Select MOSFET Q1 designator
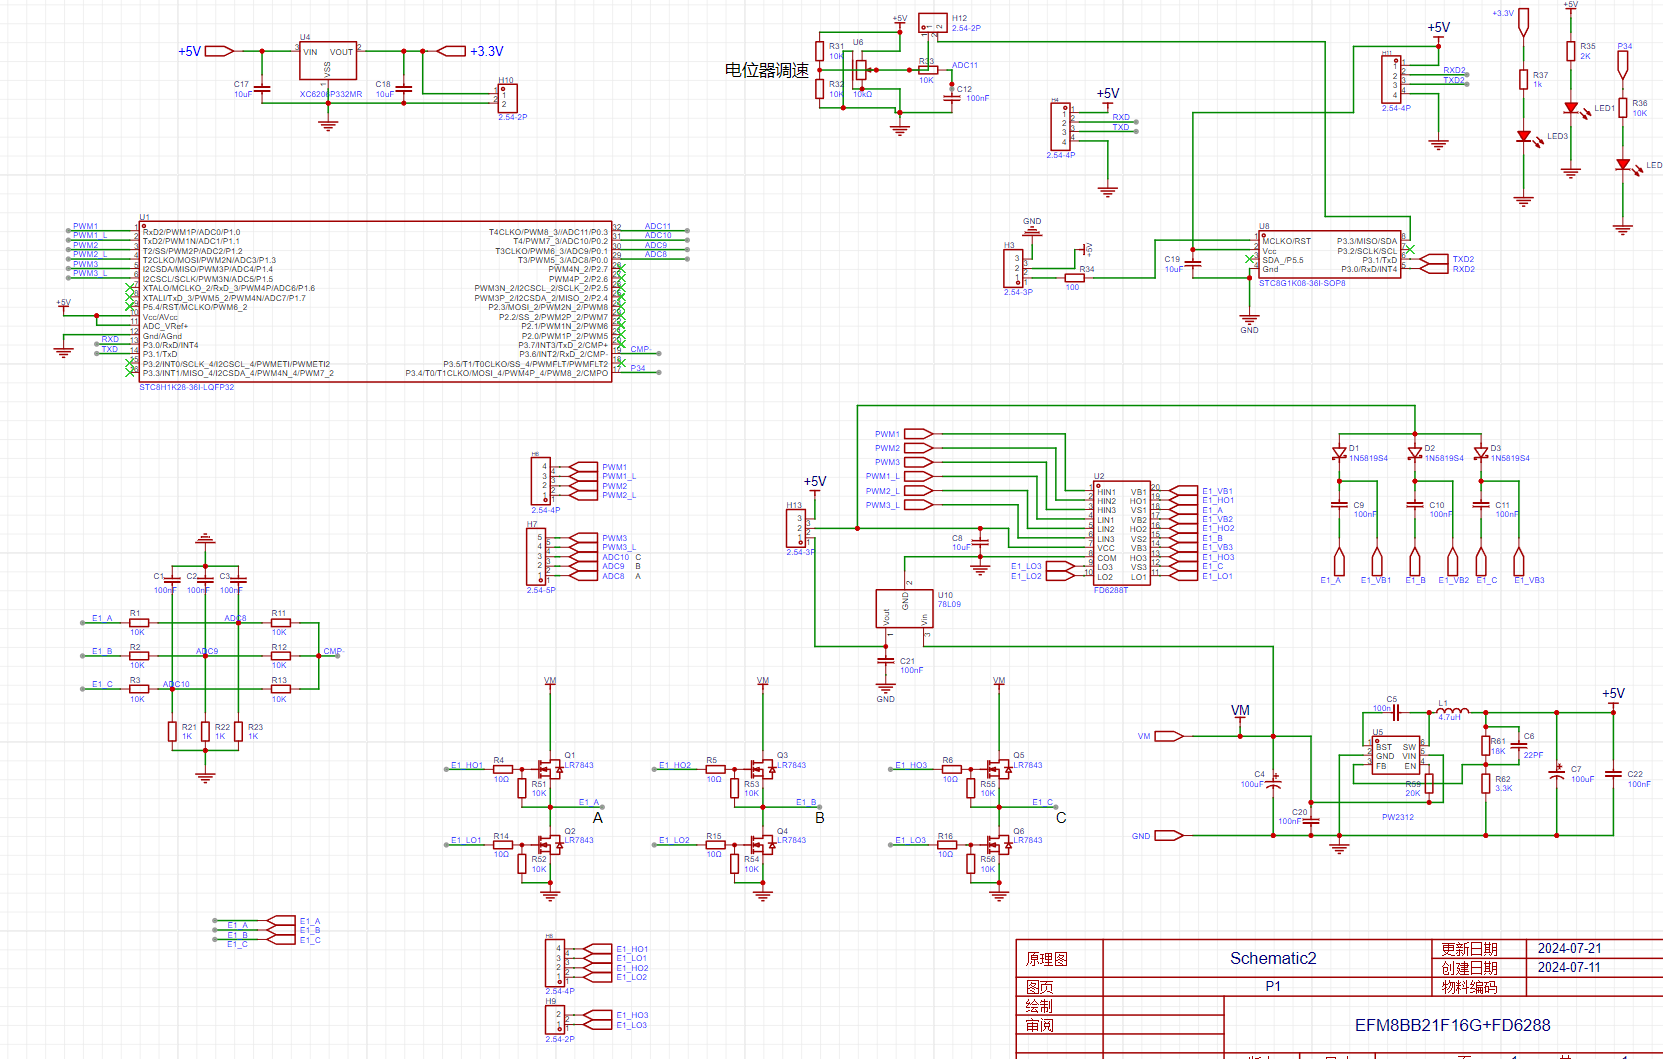 click(569, 756)
